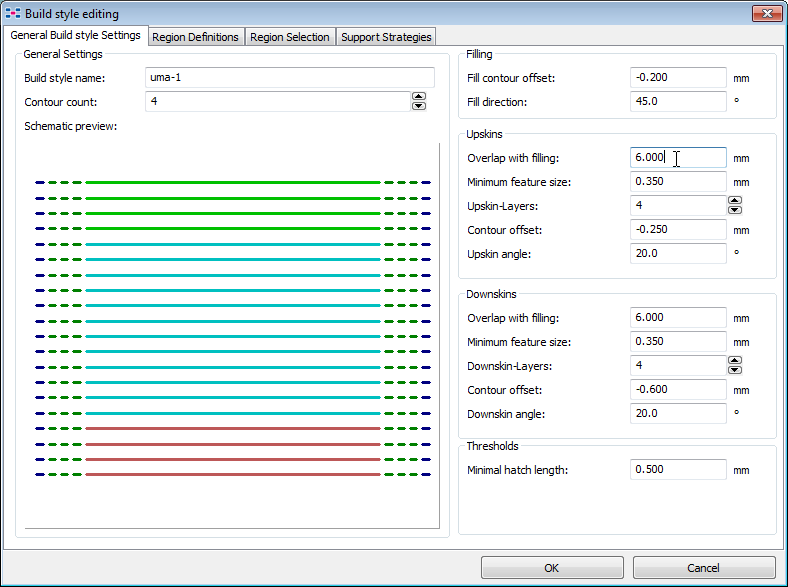Click the Build style editing window icon
The image size is (788, 587).
[x=13, y=14]
